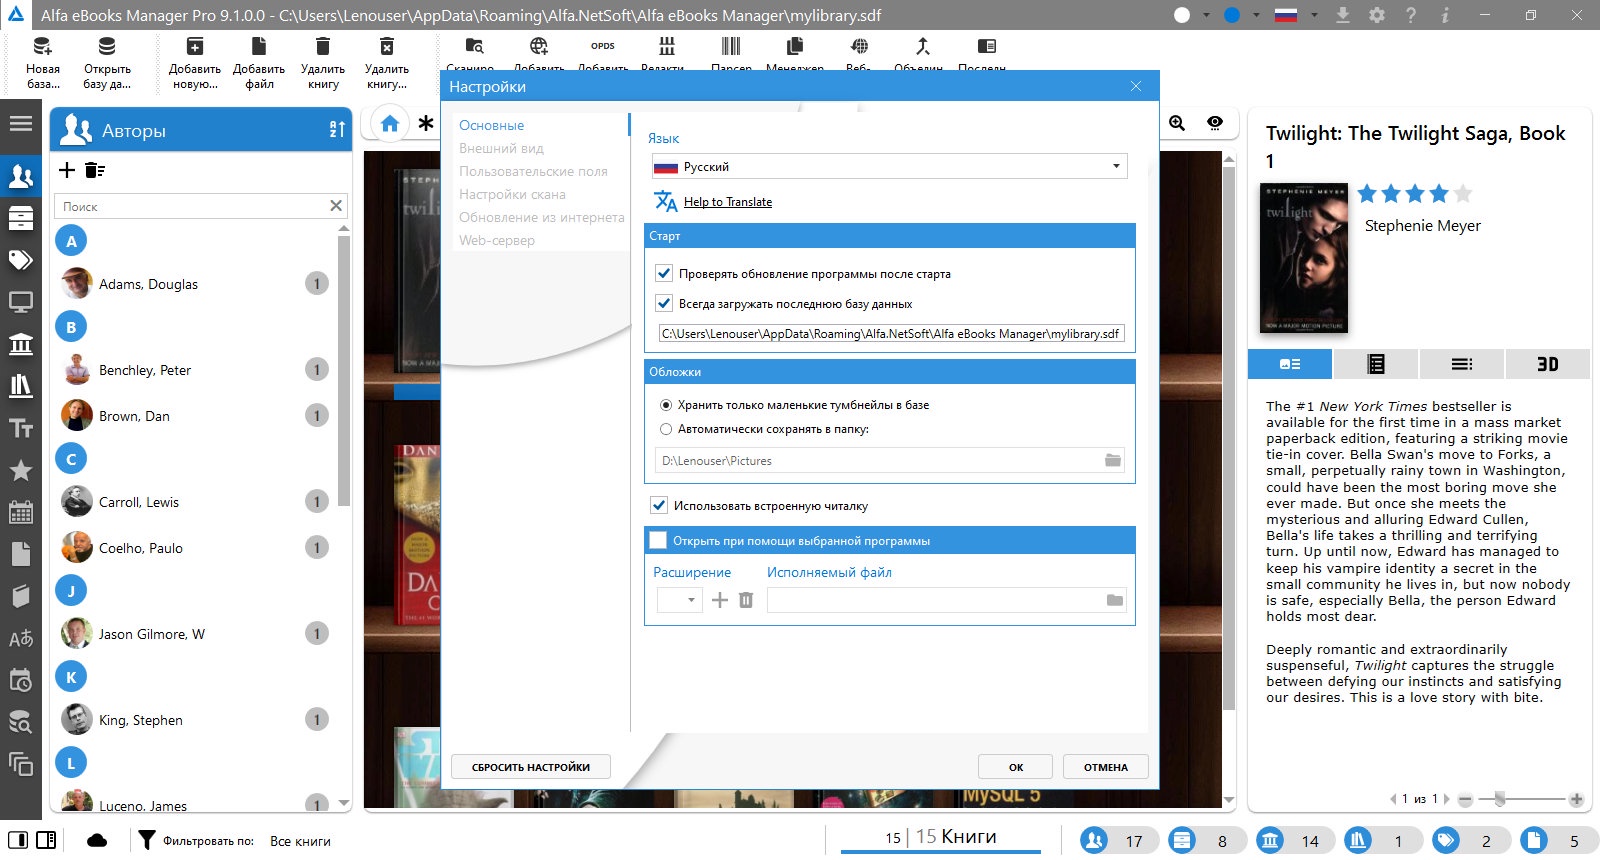Open Настройки скана settings section
This screenshot has width=1600, height=860.
click(x=512, y=194)
